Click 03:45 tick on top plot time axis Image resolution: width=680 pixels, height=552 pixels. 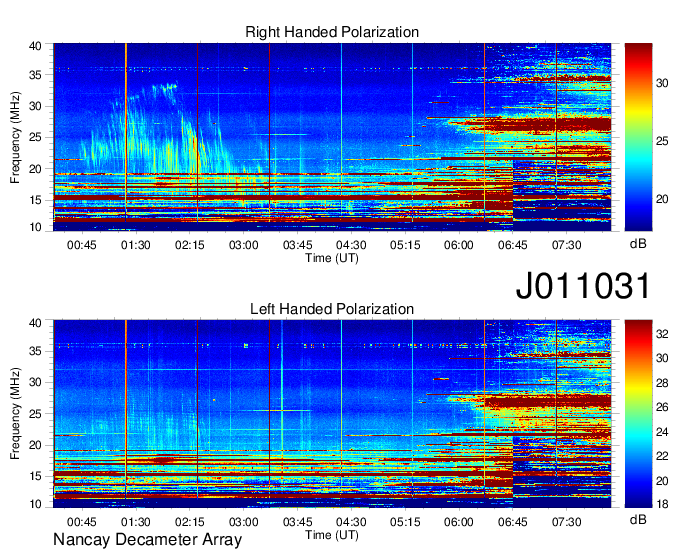coord(298,245)
